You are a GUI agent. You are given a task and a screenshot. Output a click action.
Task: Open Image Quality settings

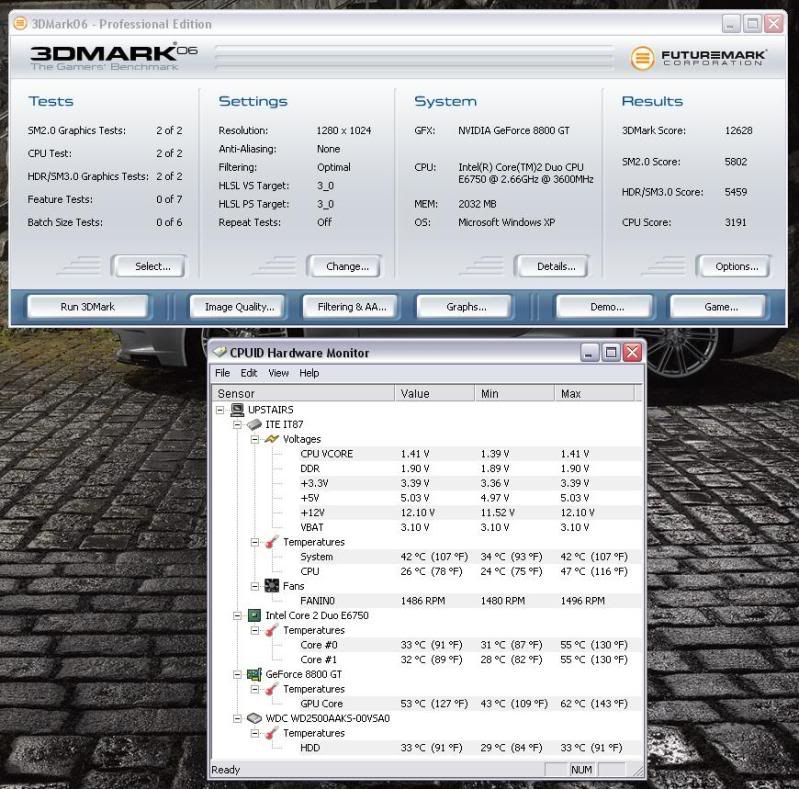pos(239,306)
